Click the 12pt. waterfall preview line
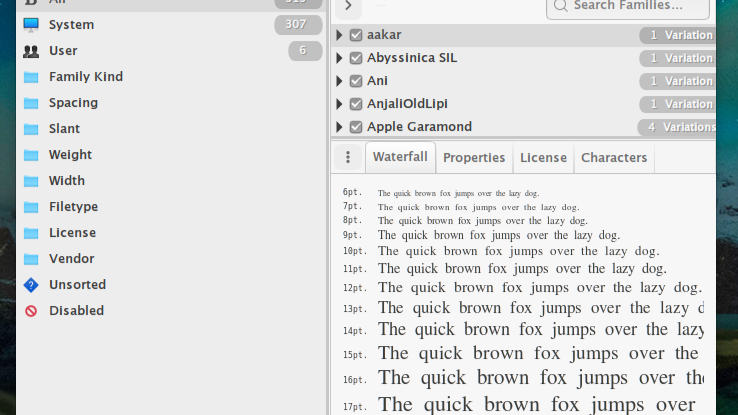This screenshot has height=415, width=738. [x=540, y=287]
